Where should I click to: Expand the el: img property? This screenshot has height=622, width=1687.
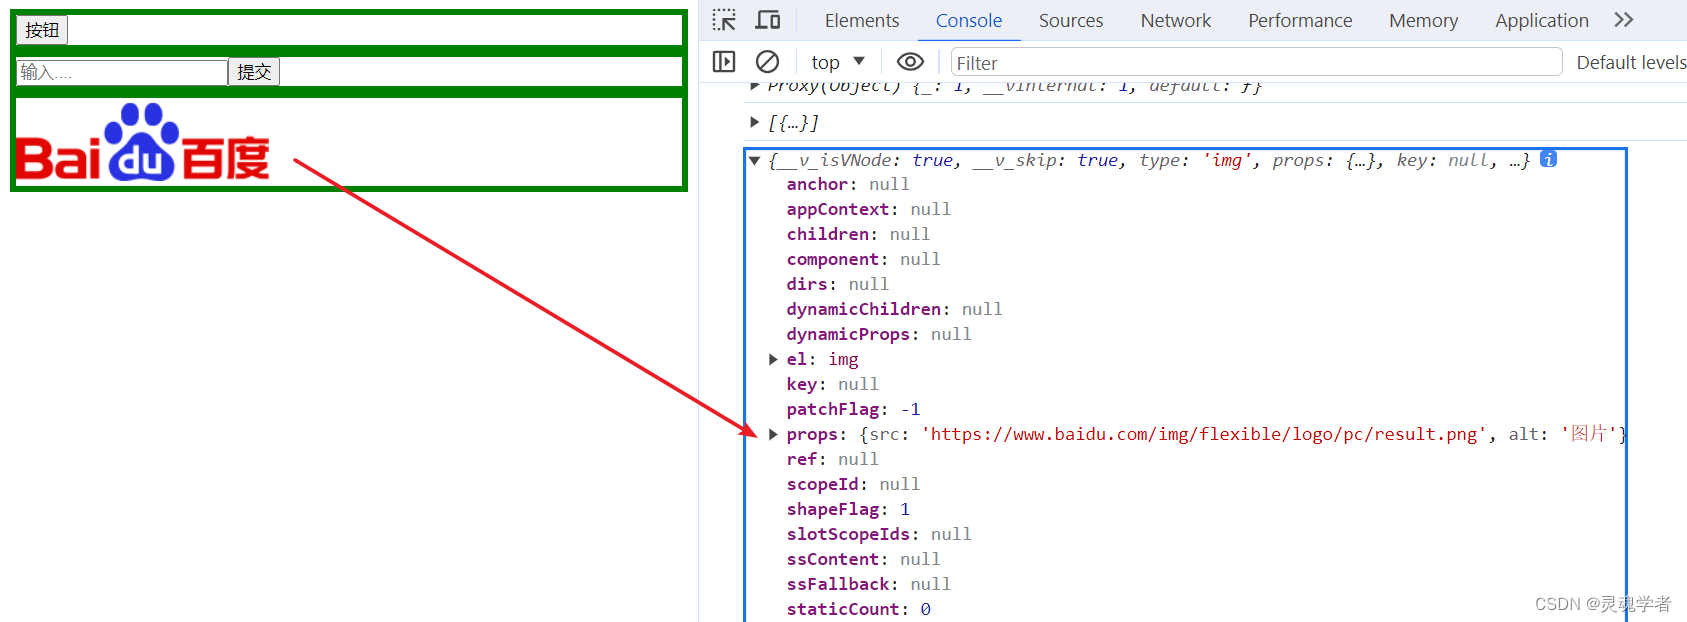tap(773, 359)
